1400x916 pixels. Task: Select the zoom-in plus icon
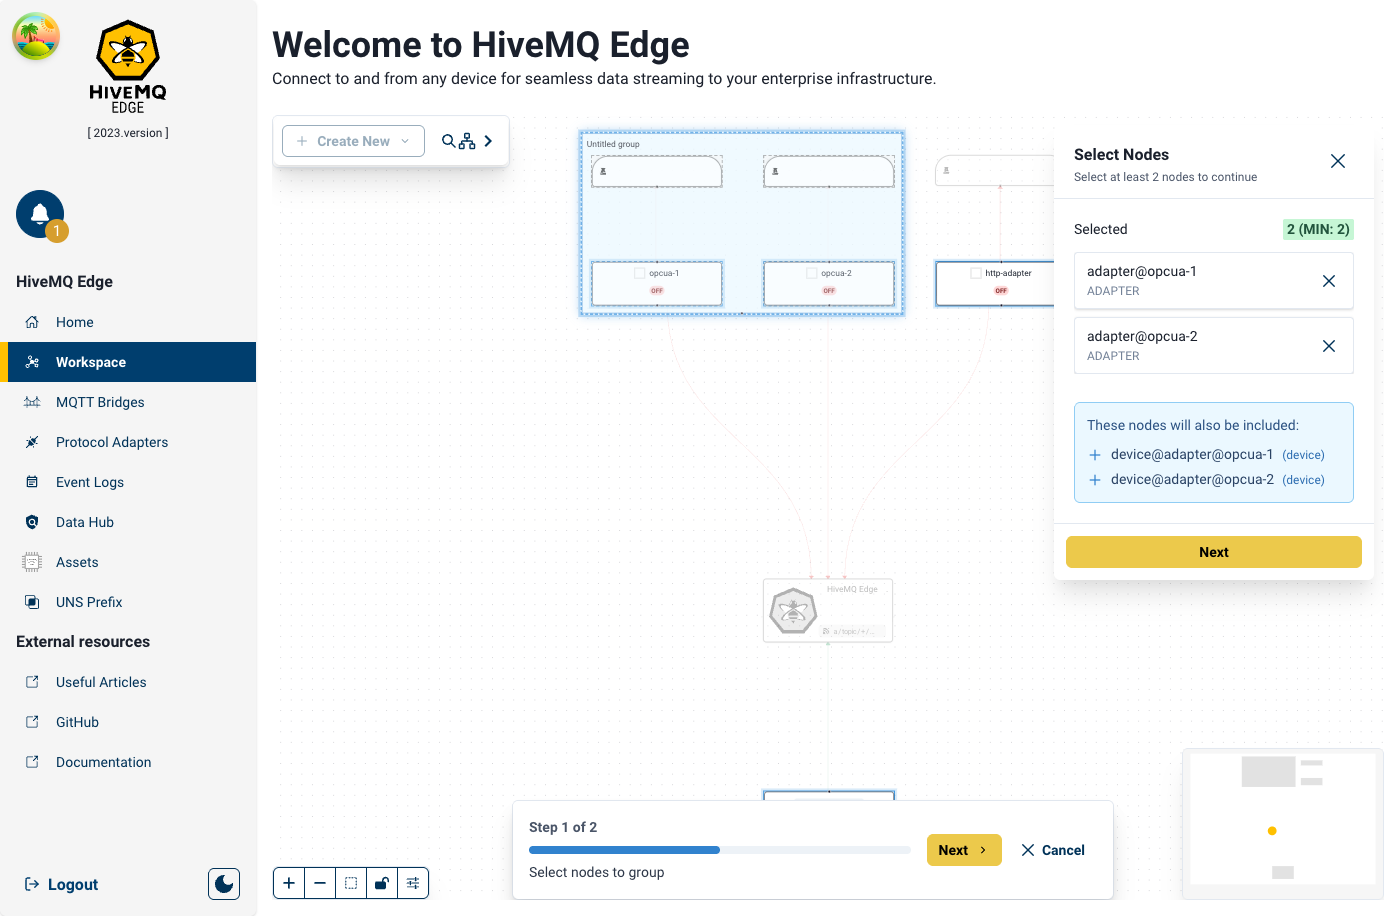(x=288, y=883)
